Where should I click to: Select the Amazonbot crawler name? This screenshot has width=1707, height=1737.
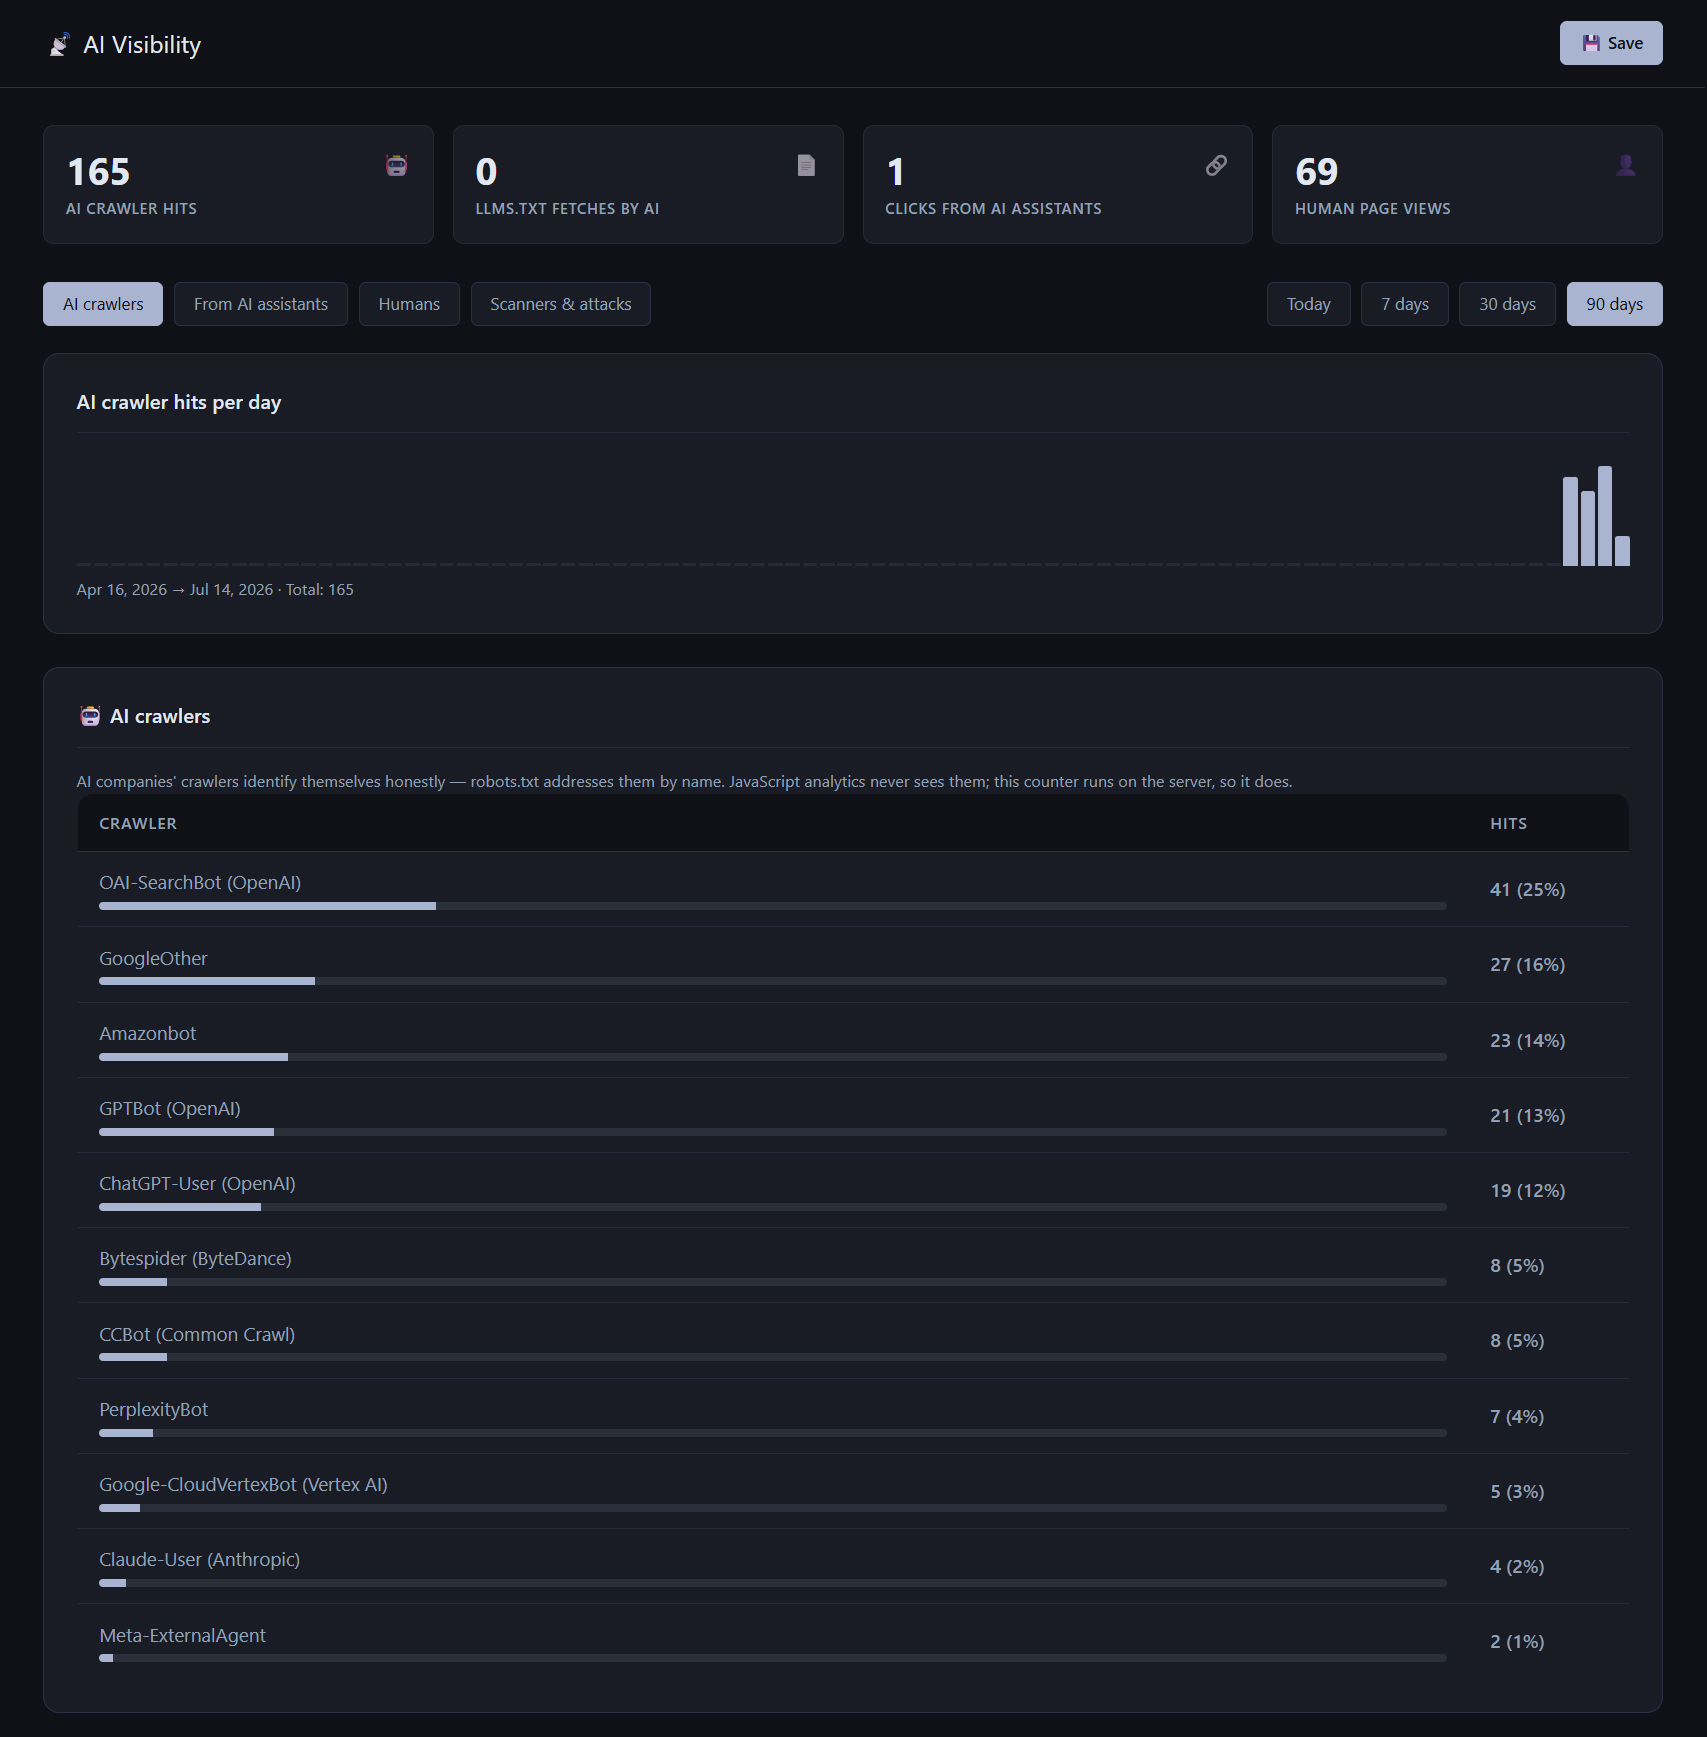pyautogui.click(x=148, y=1034)
